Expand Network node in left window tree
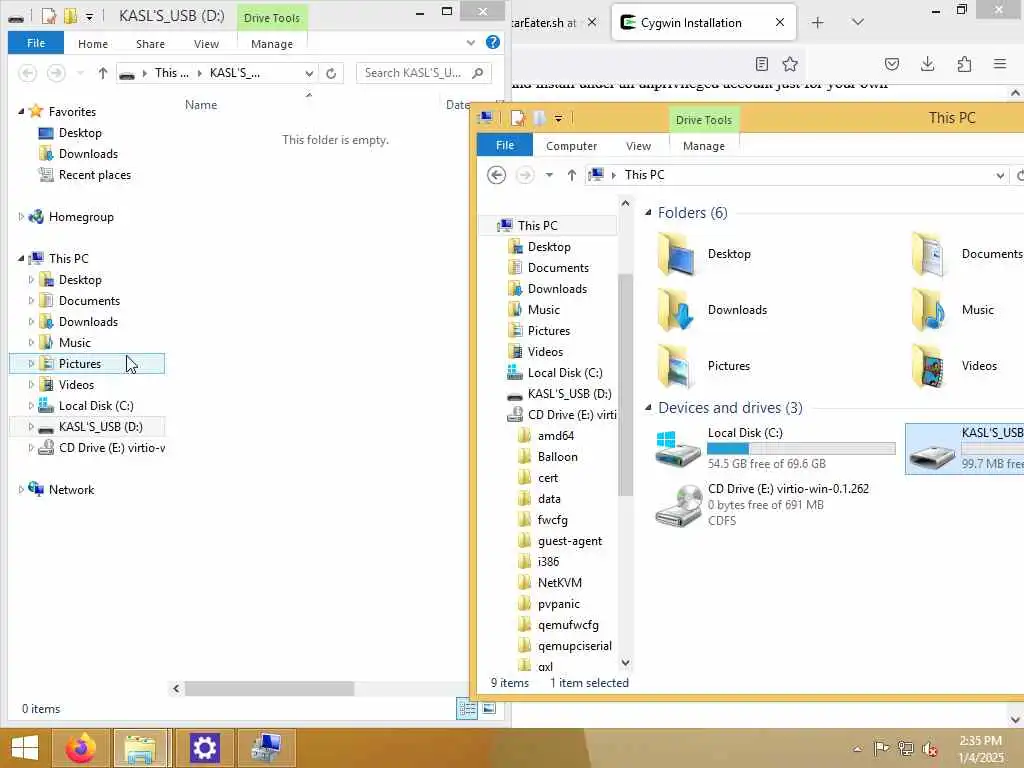Viewport: 1024px width, 768px height. (21, 490)
